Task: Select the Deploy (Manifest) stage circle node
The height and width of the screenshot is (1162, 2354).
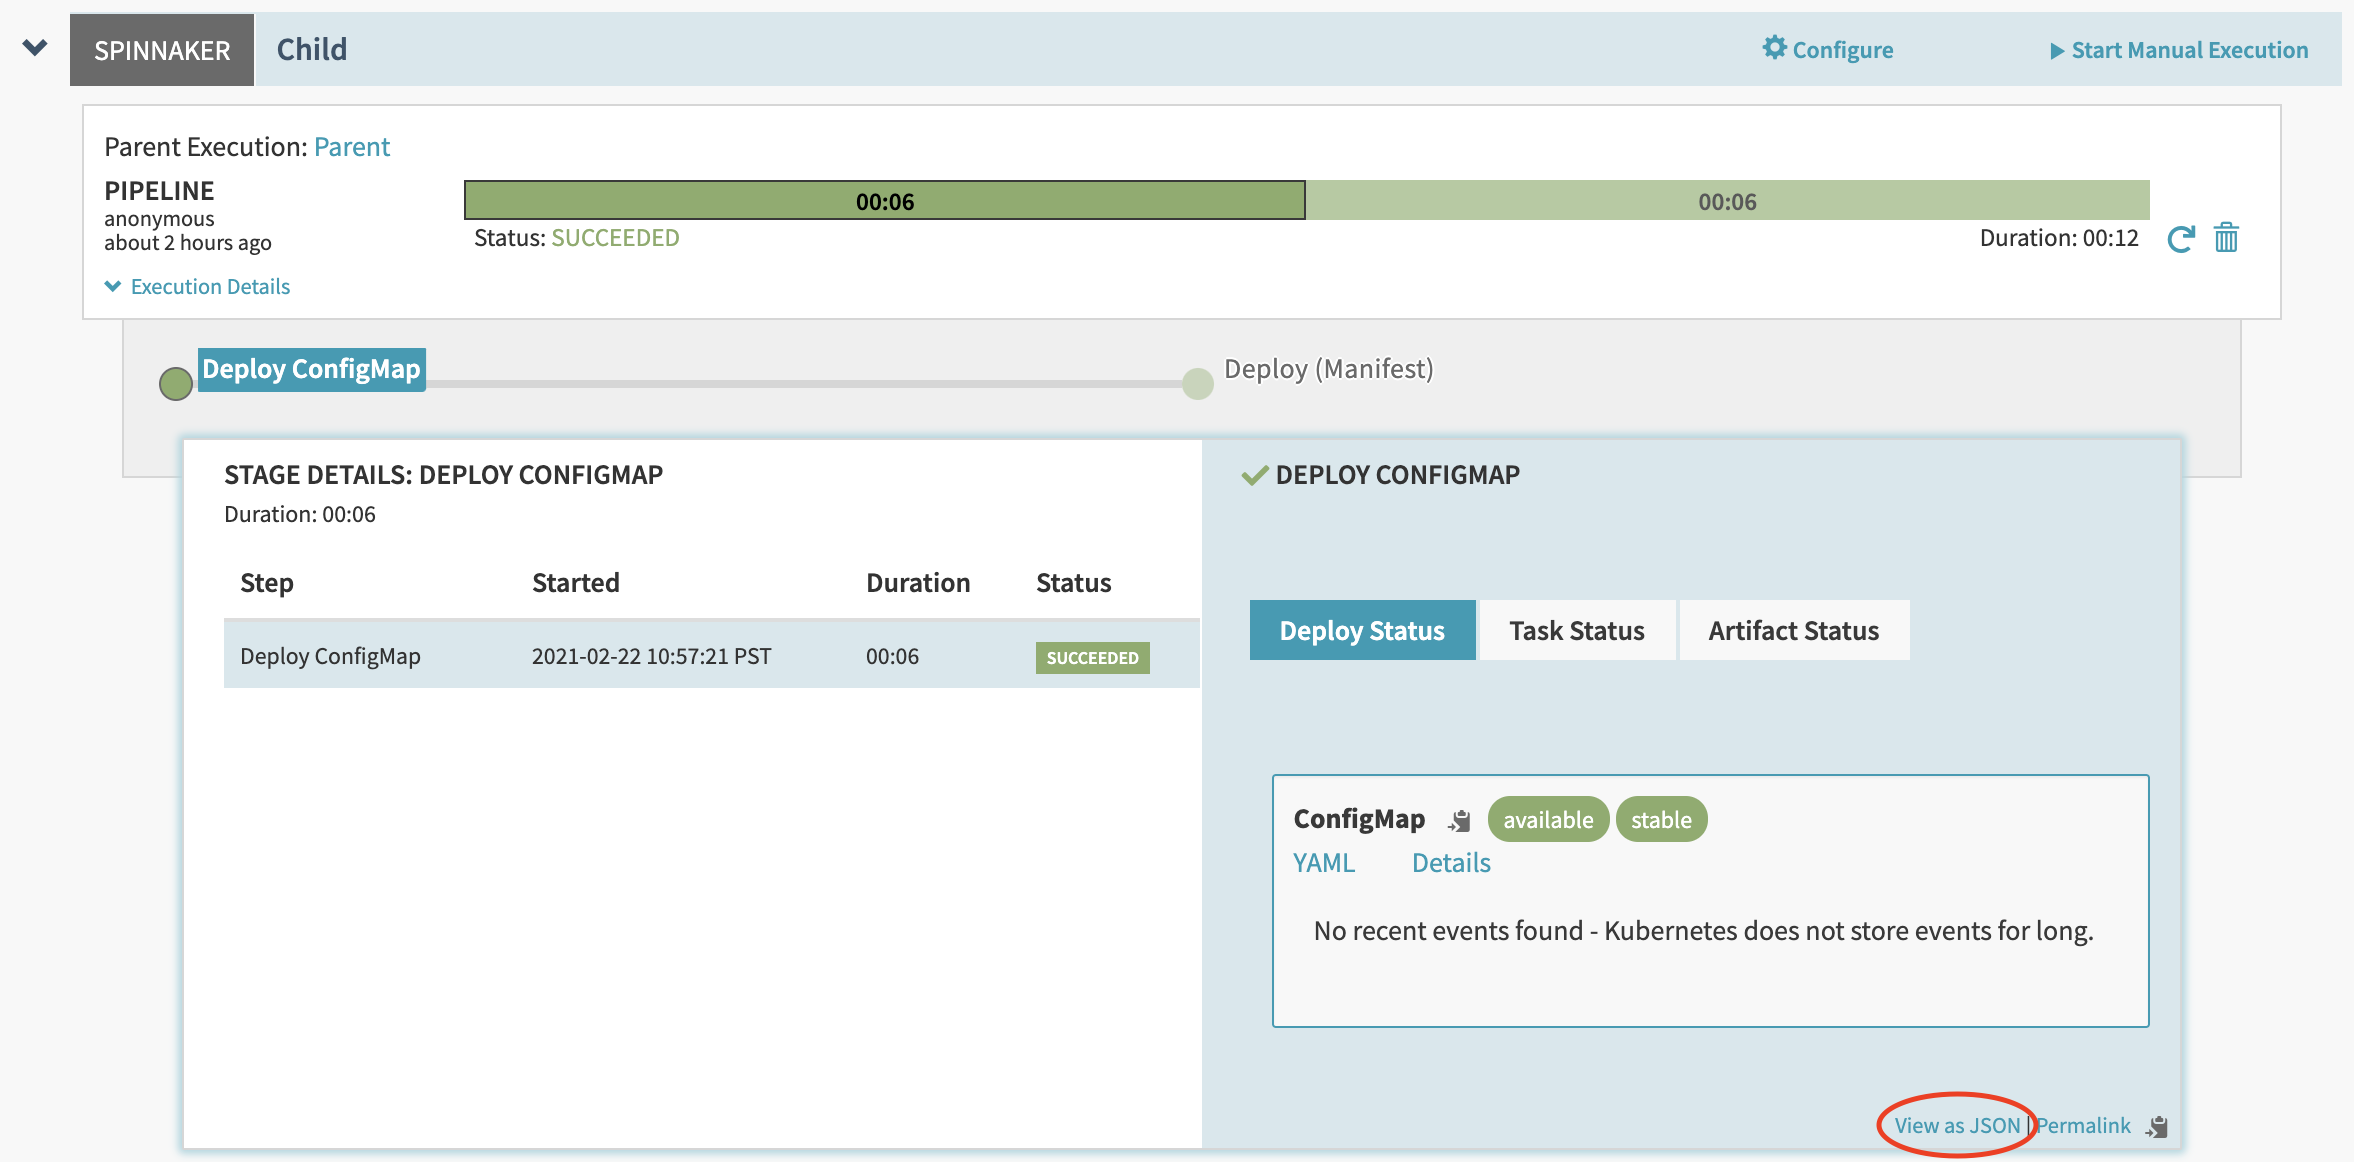Action: pyautogui.click(x=1196, y=383)
